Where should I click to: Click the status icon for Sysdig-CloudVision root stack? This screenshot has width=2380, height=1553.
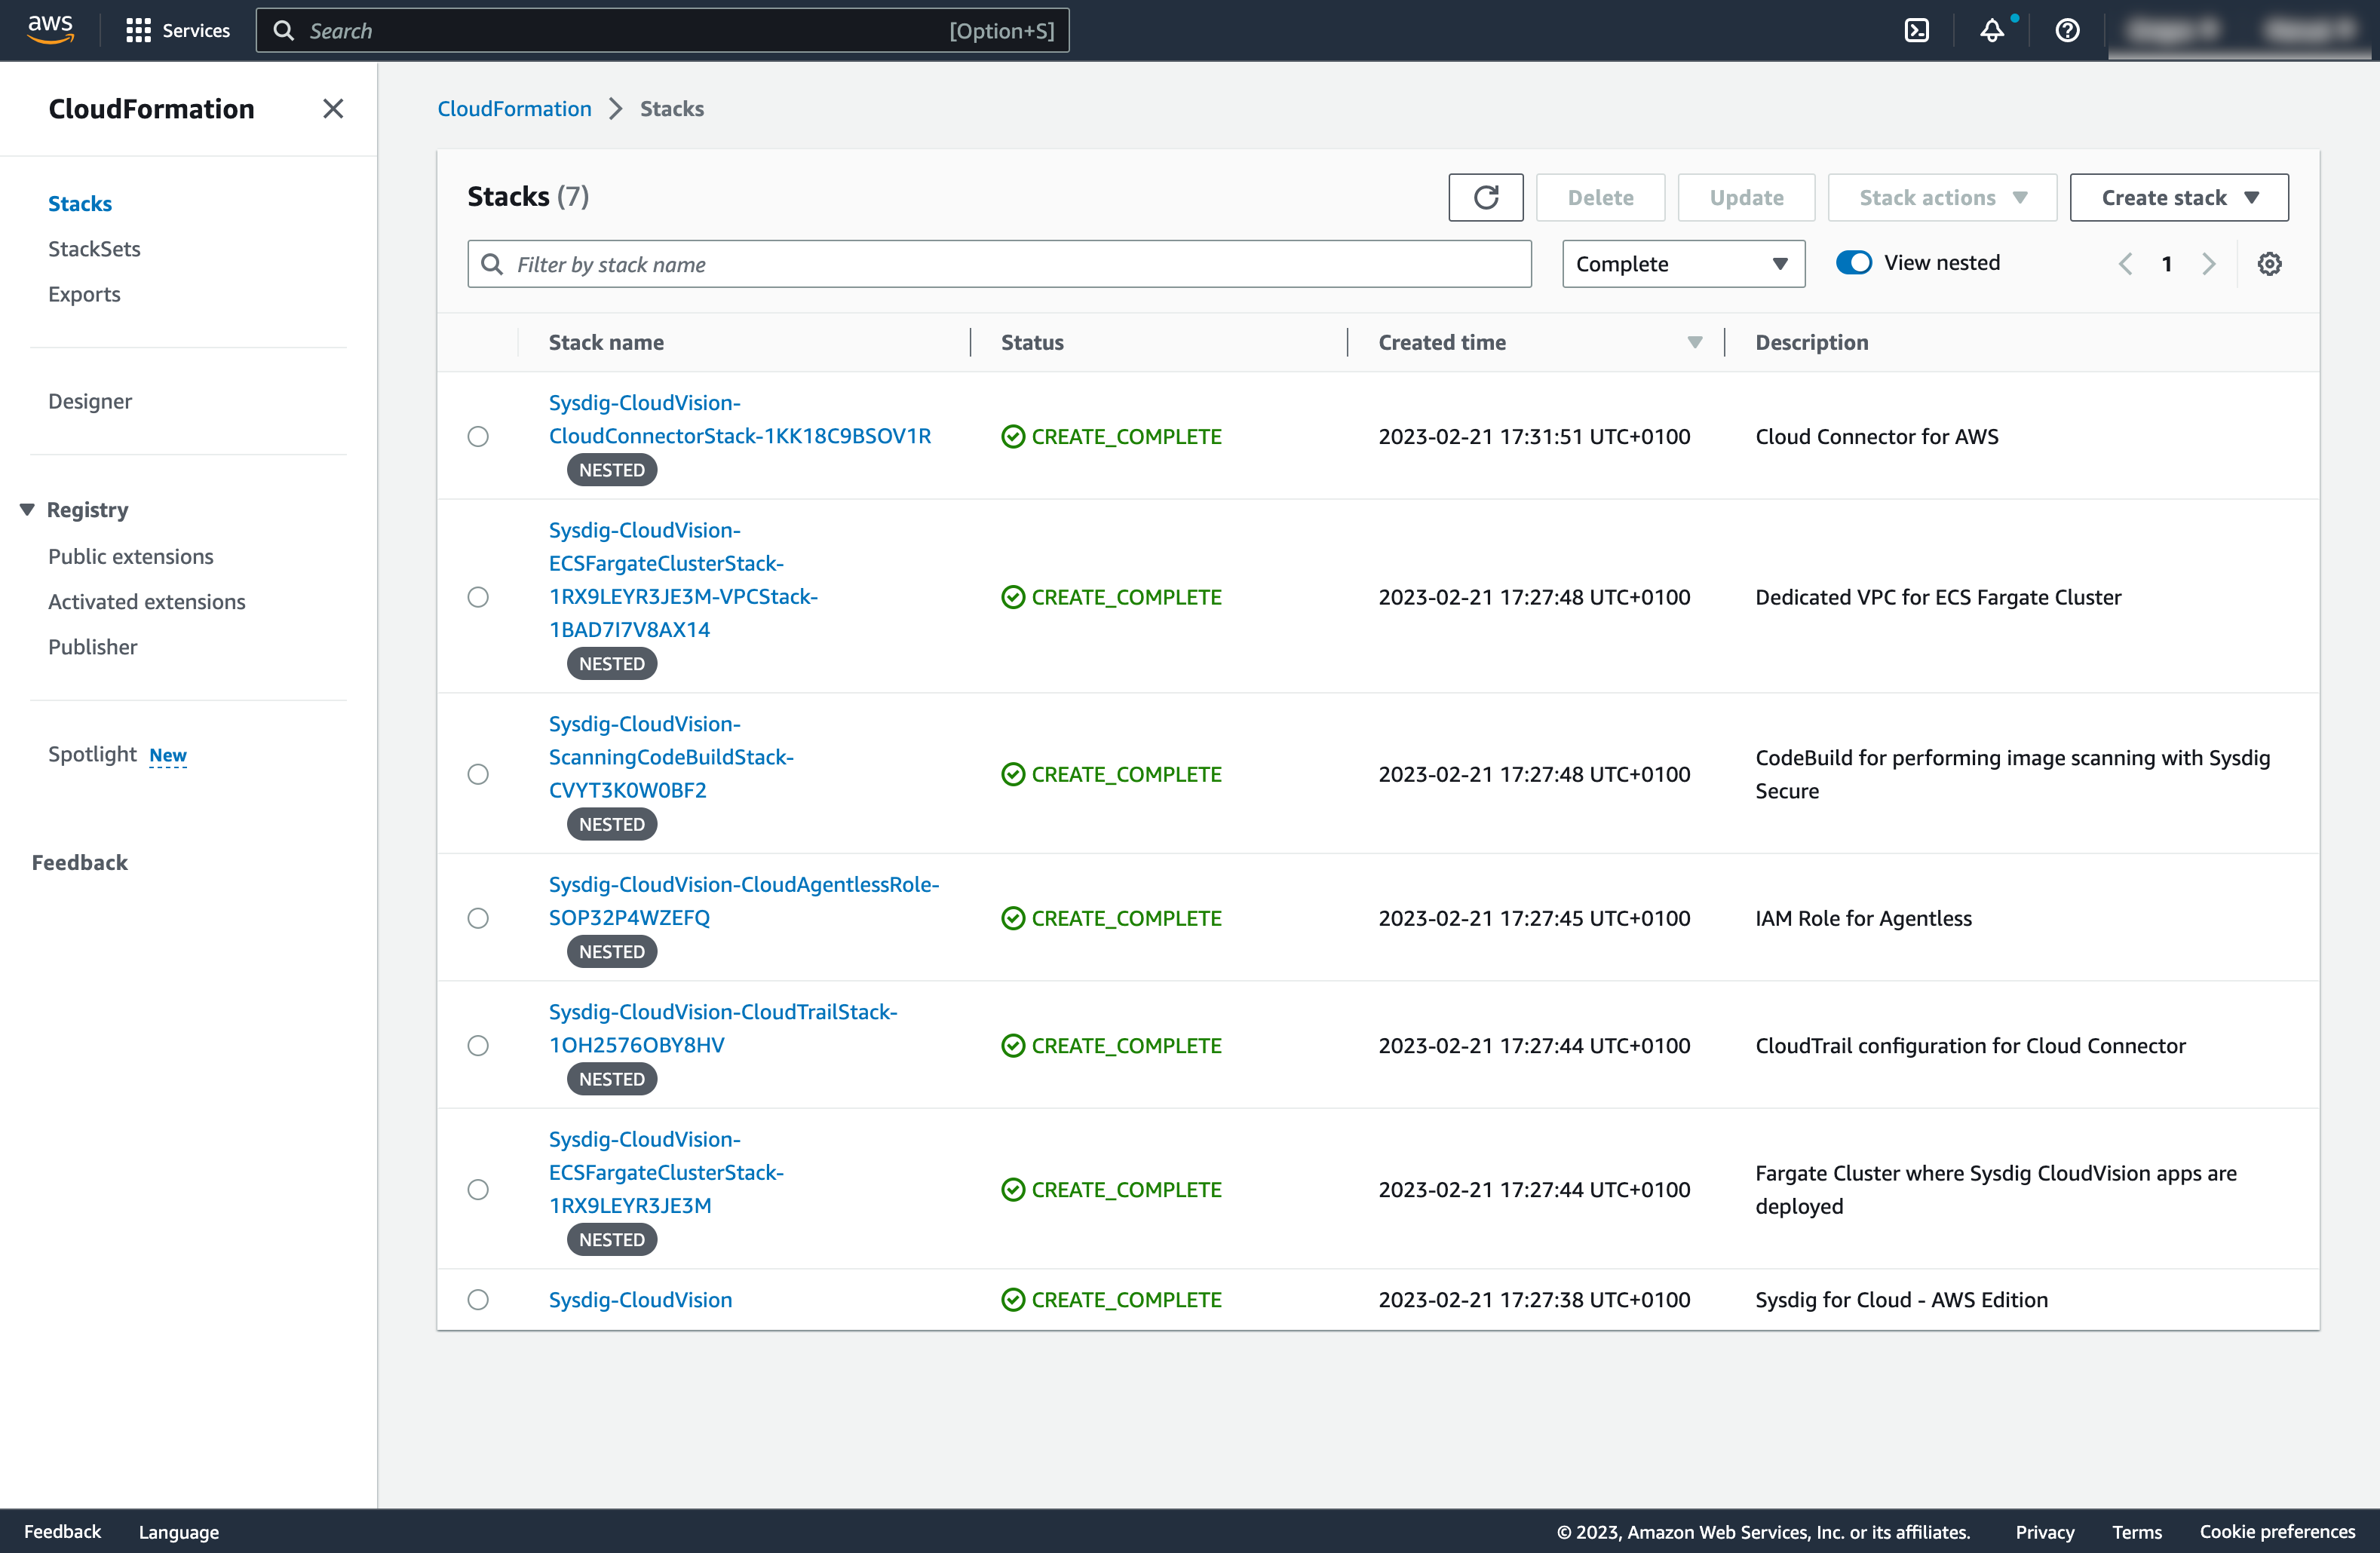1013,1299
